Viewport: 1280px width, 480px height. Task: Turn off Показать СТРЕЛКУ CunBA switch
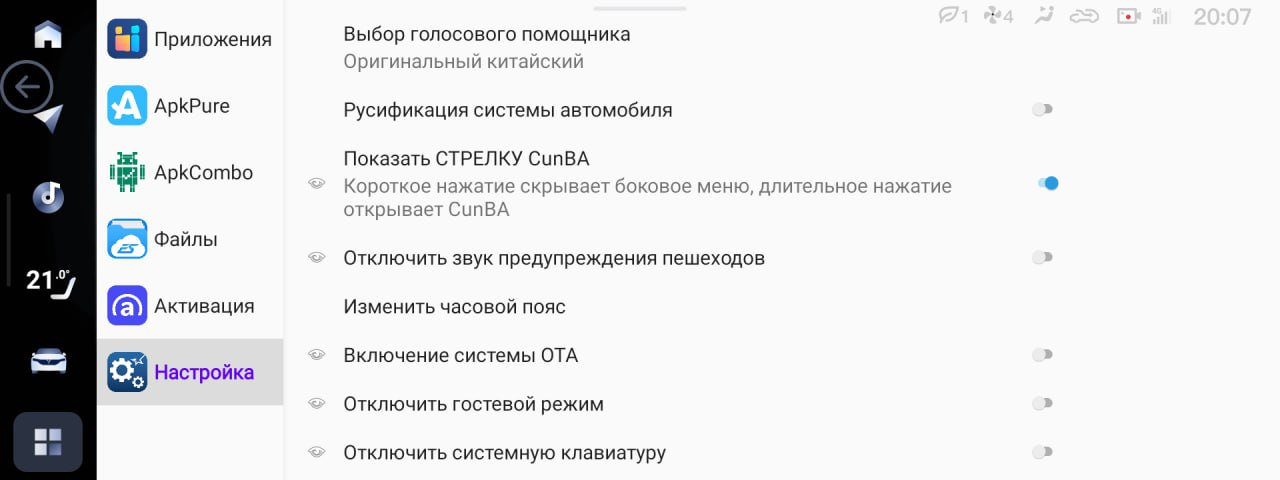tap(1047, 183)
